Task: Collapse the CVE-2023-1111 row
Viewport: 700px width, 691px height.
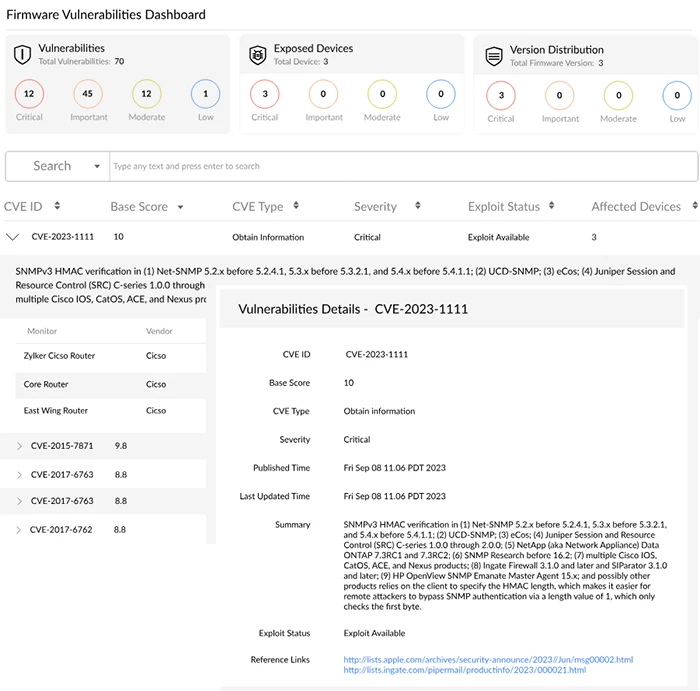Action: pyautogui.click(x=12, y=237)
